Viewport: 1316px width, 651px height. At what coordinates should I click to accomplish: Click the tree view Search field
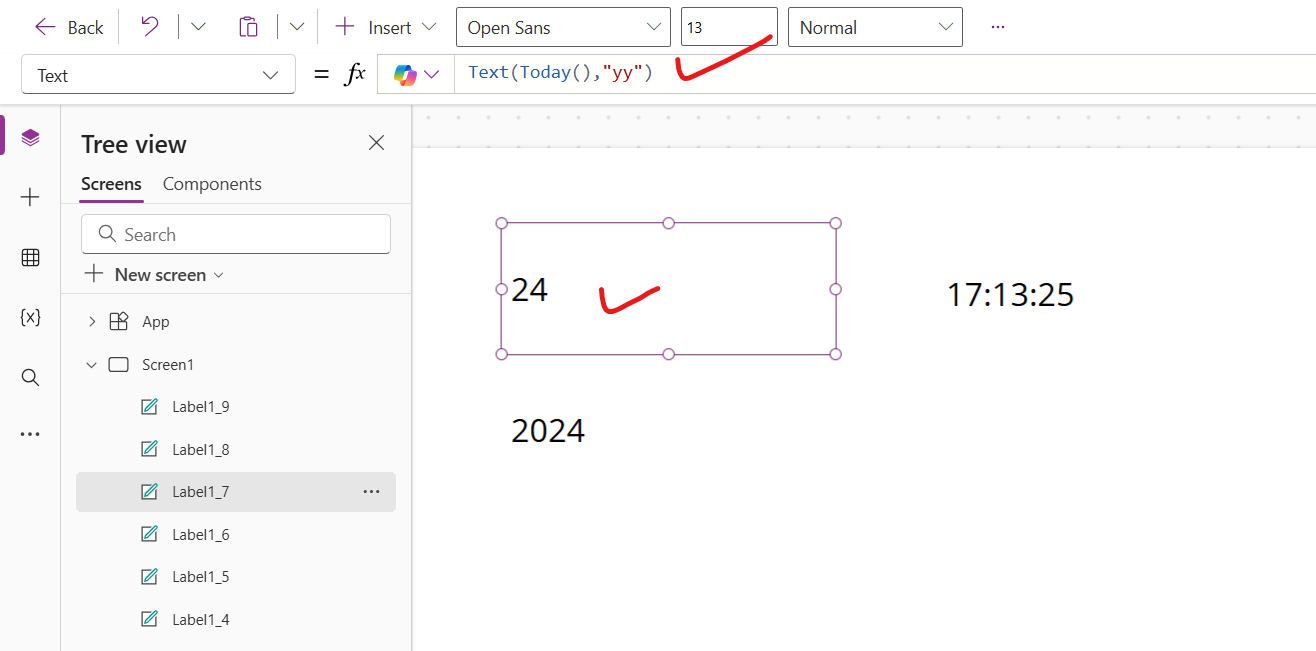tap(236, 234)
